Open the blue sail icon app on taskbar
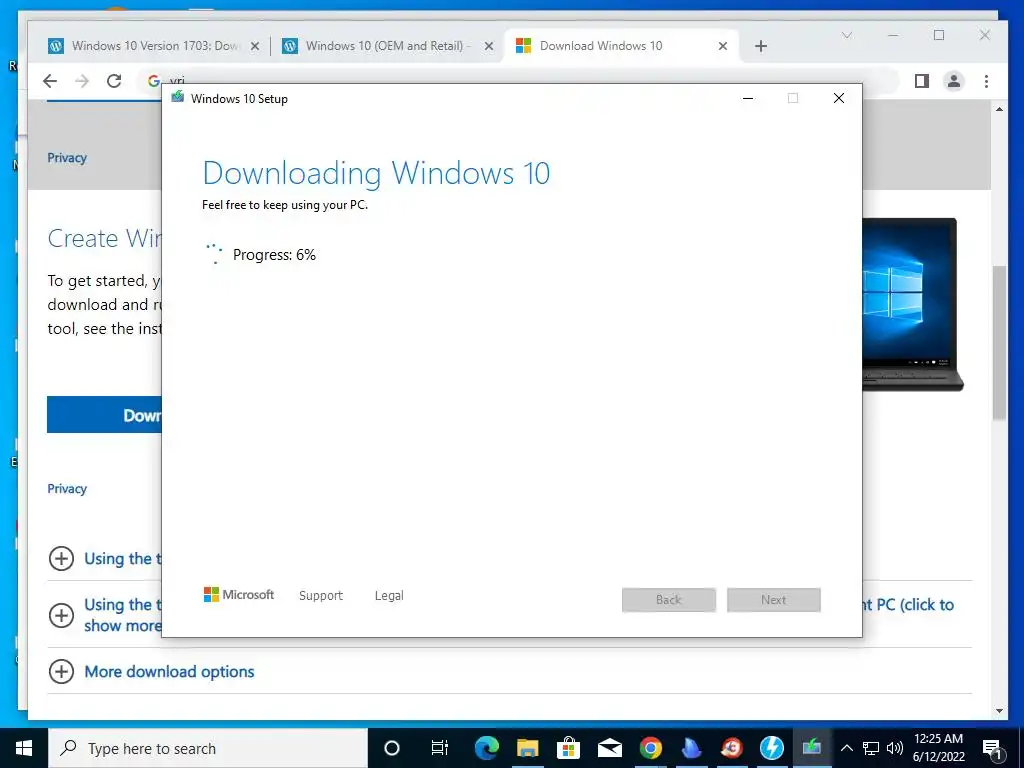This screenshot has height=768, width=1024. [x=691, y=748]
